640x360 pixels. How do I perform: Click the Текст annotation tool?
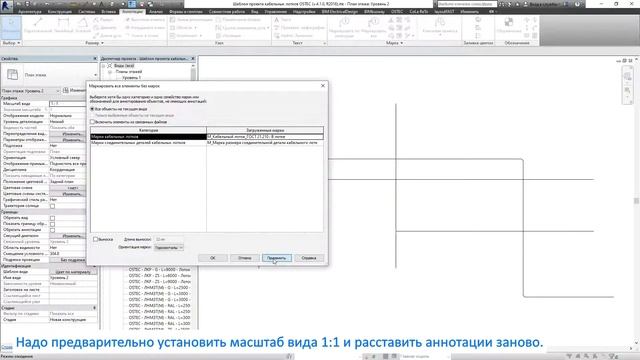[x=283, y=20]
